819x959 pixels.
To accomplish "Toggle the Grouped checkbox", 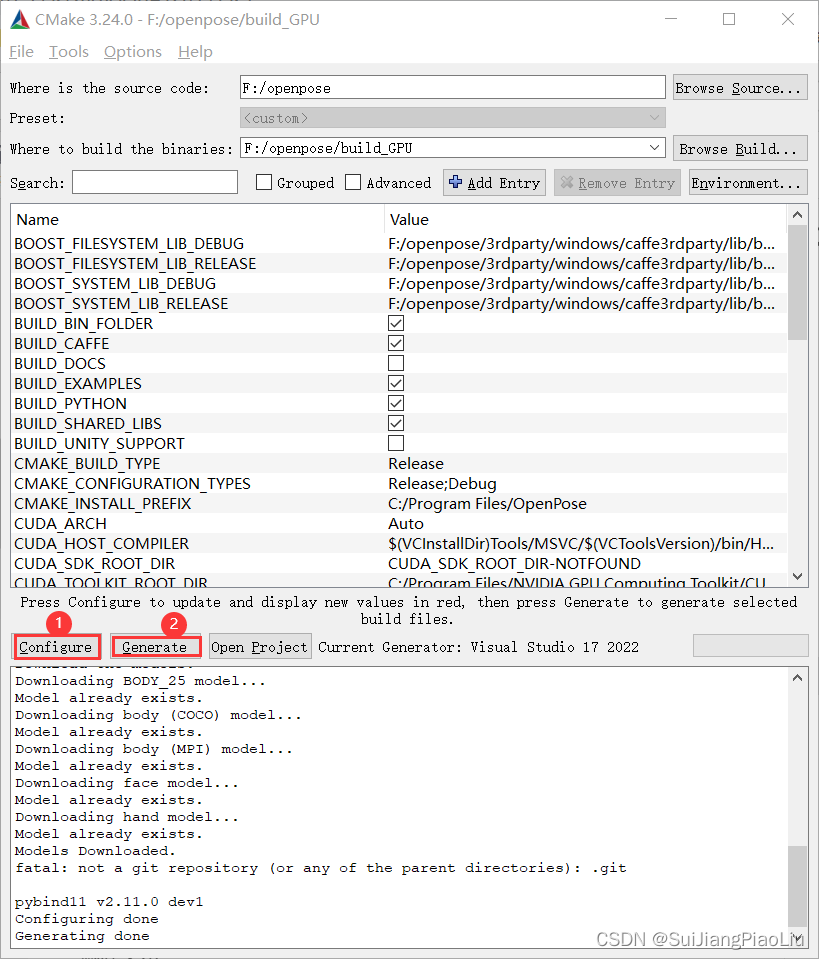I will (x=264, y=182).
